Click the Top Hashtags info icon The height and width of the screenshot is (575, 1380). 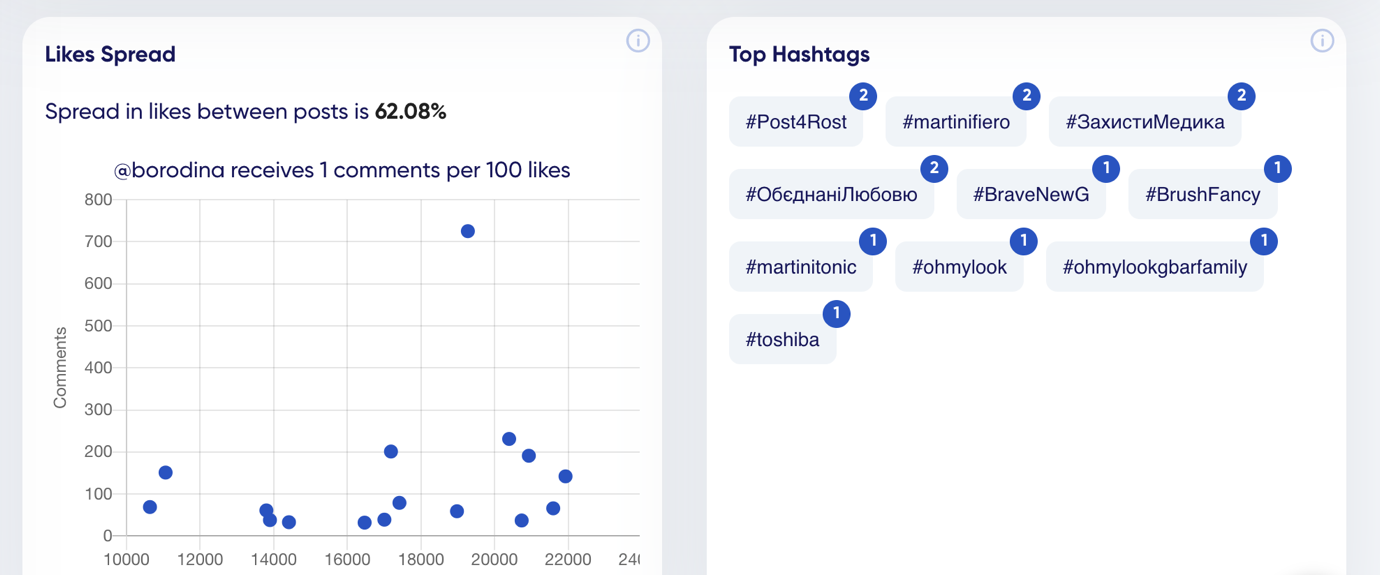point(1322,41)
